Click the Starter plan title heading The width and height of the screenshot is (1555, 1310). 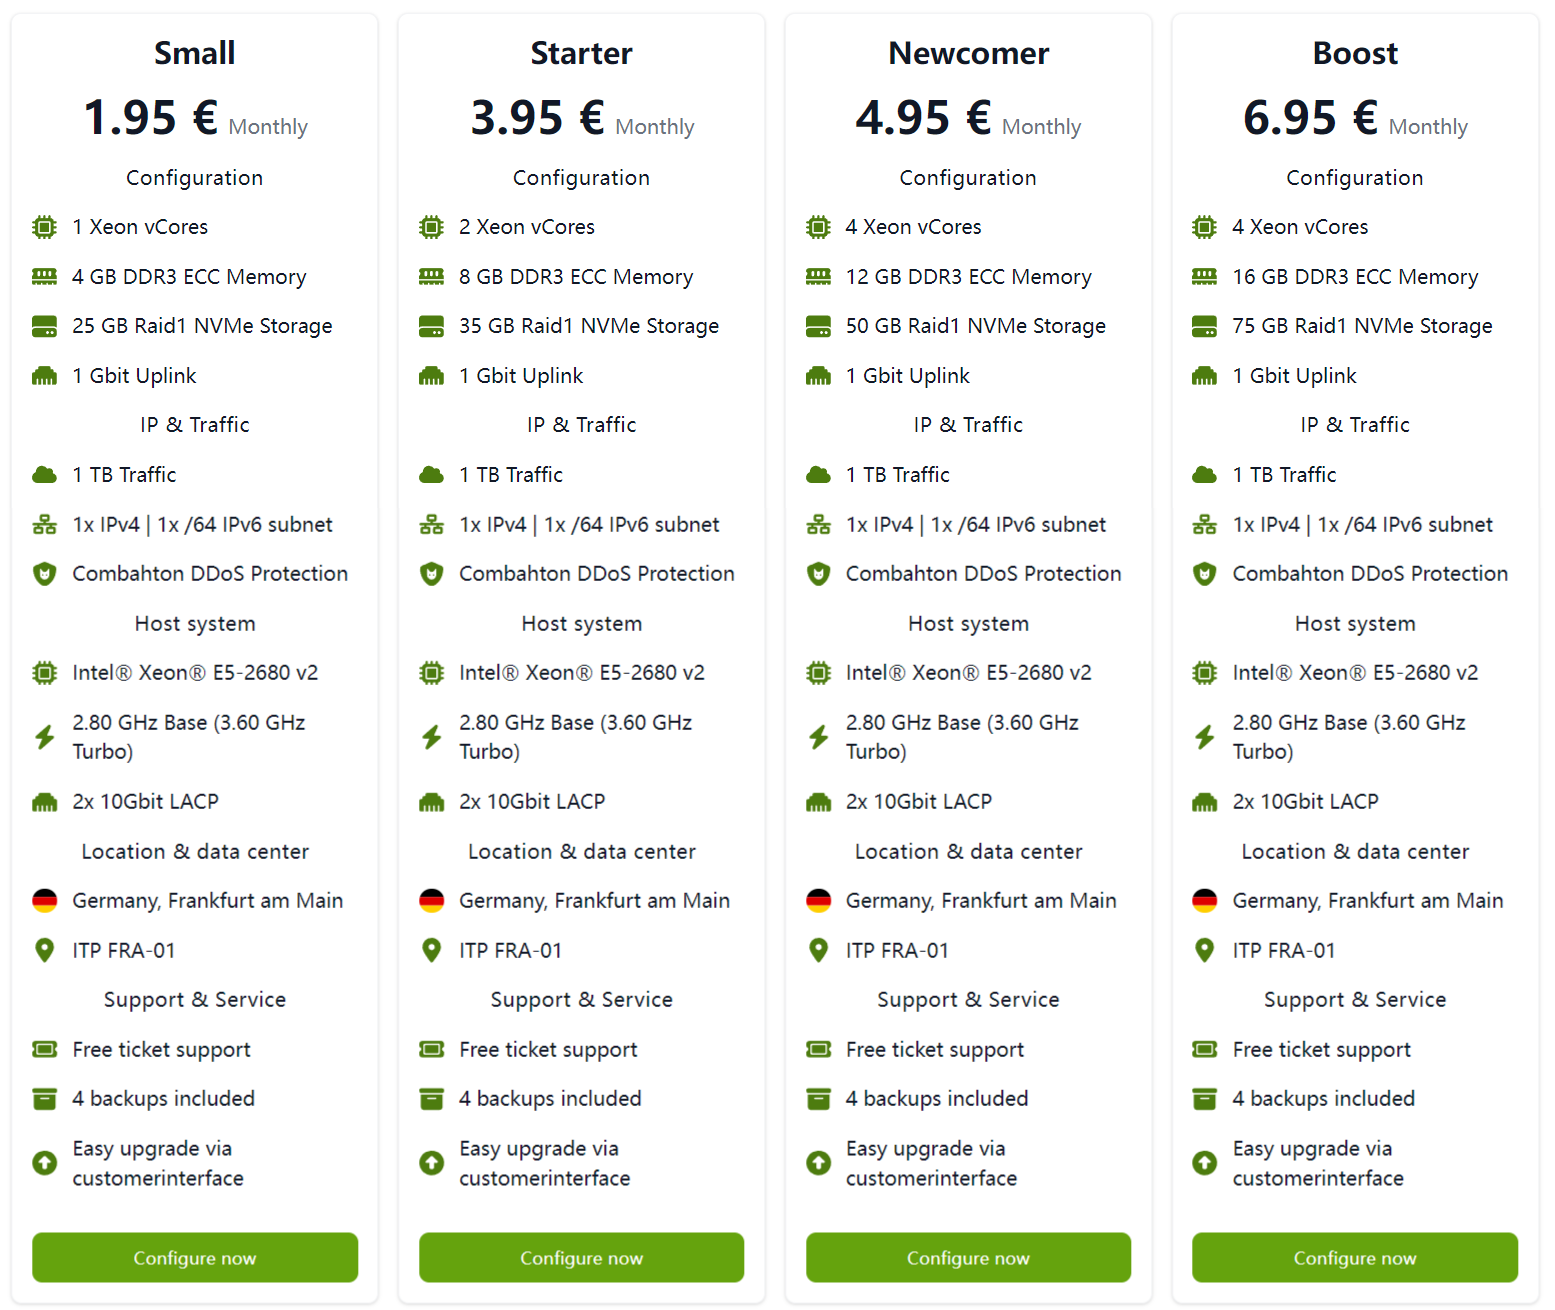(581, 53)
